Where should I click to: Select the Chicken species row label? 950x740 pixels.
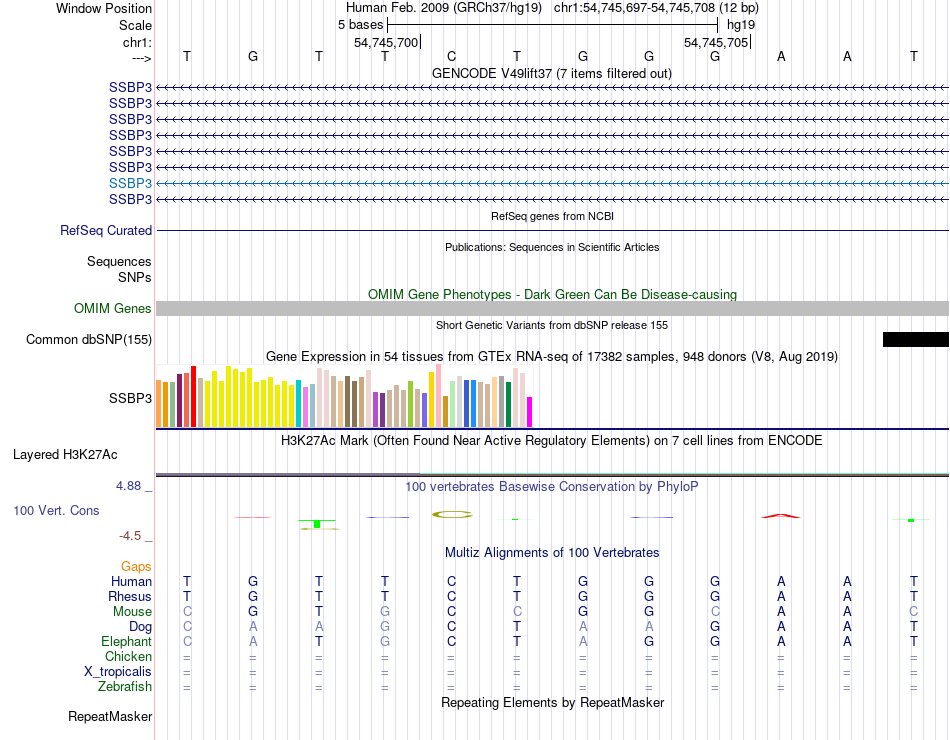click(128, 656)
